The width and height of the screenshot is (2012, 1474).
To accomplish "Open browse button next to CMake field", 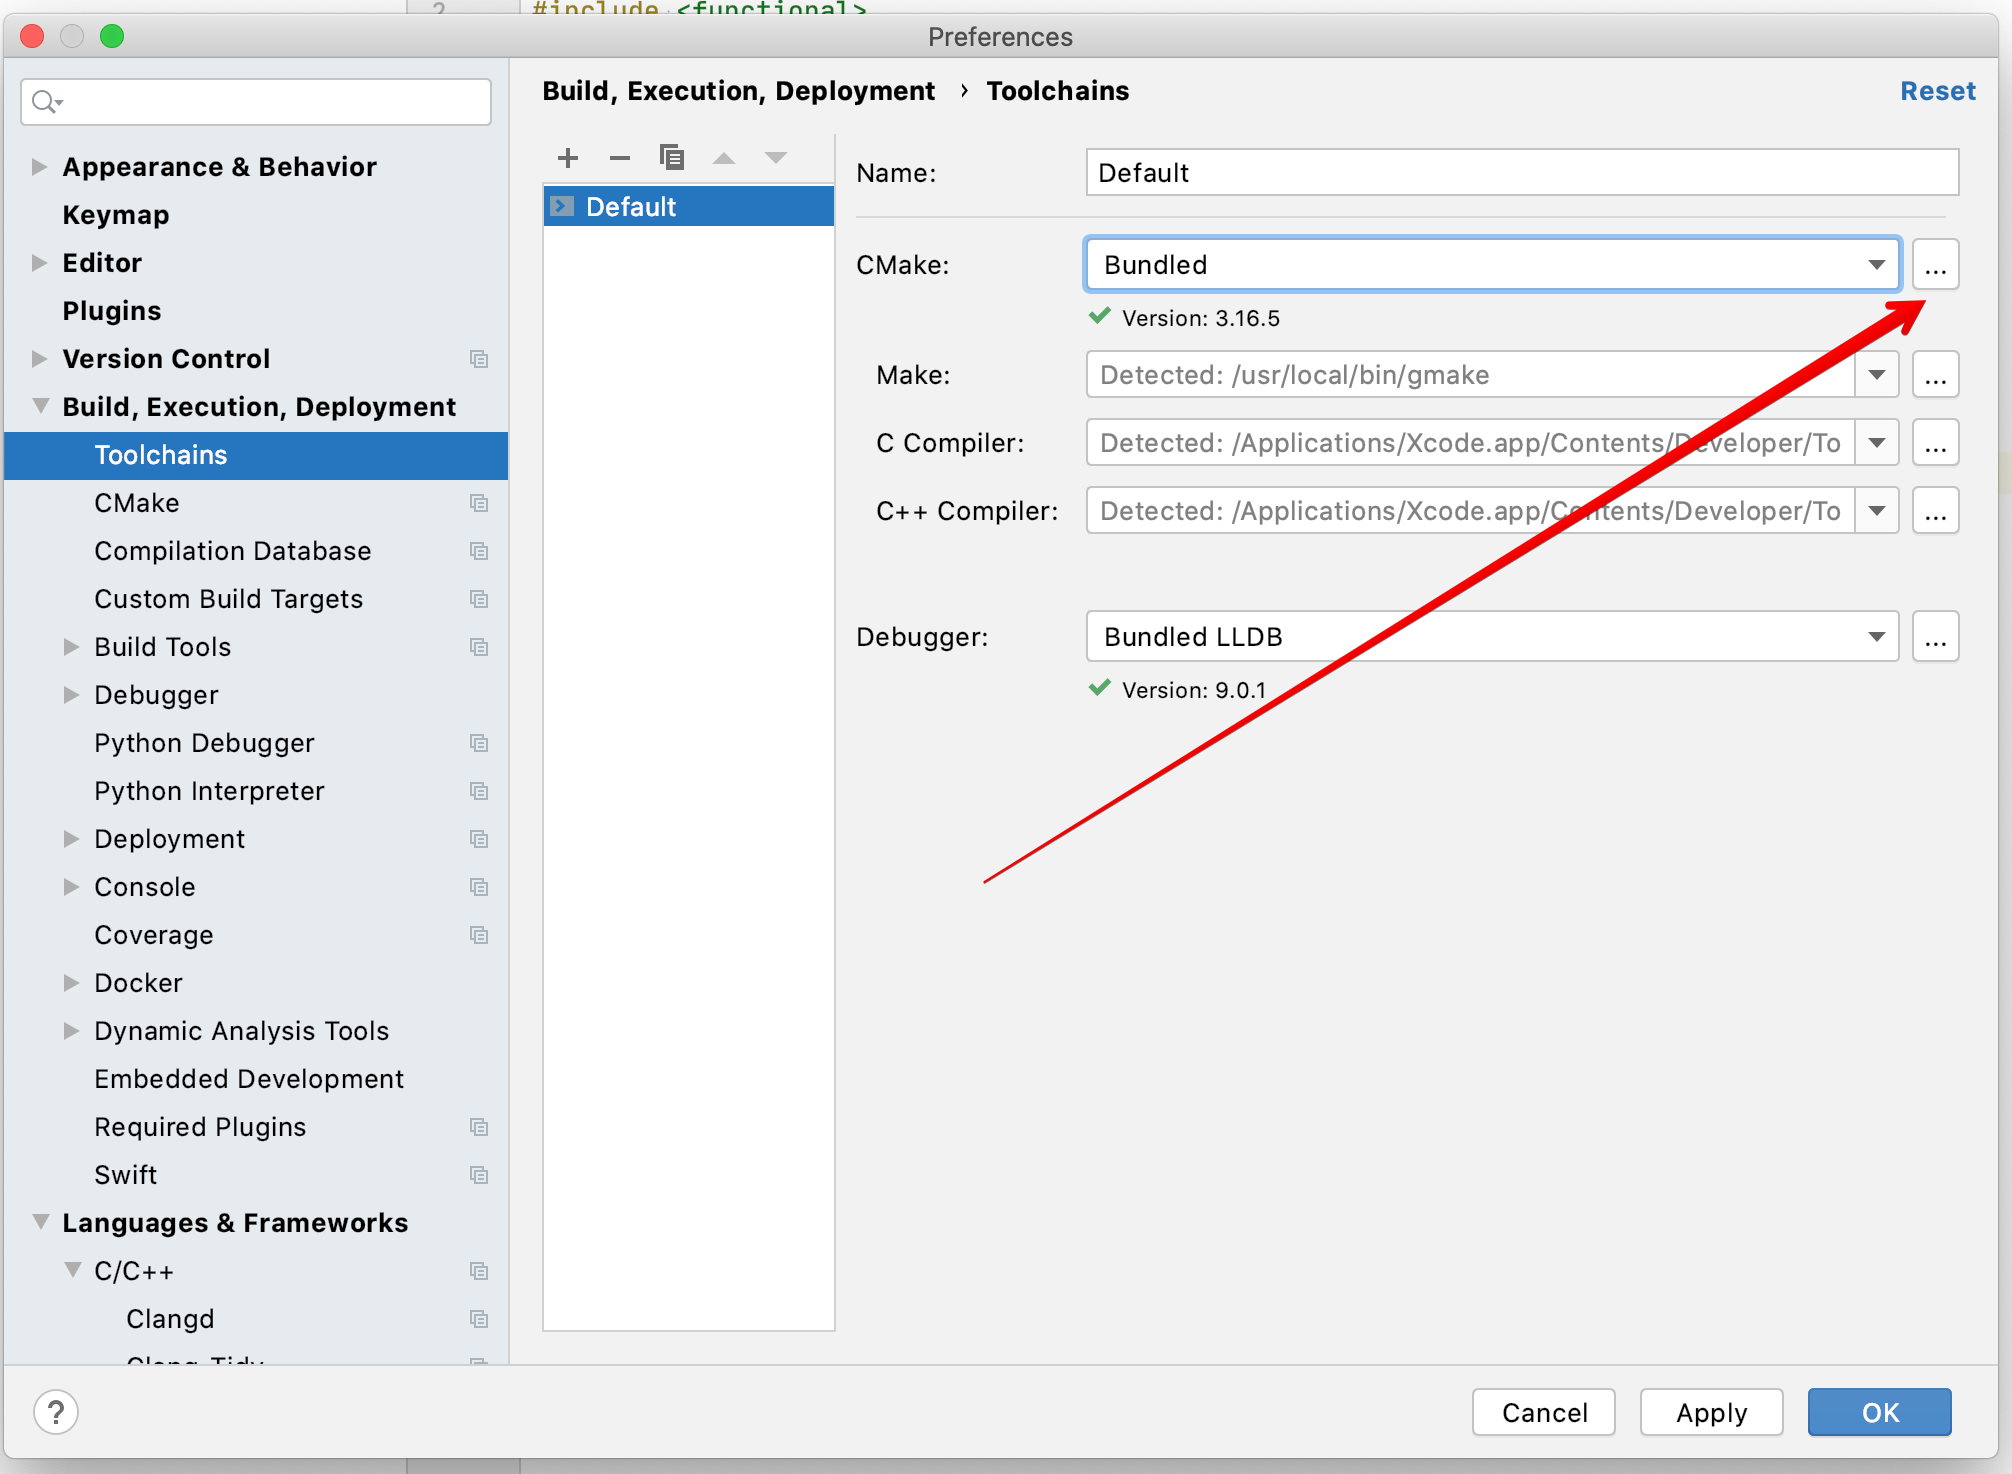I will 1935,265.
